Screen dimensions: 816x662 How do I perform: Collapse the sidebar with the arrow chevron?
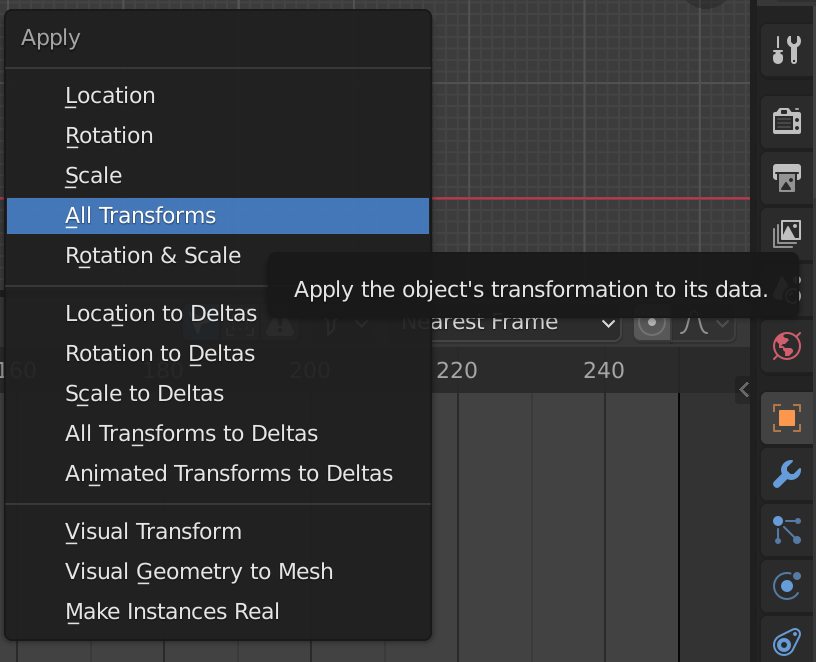click(x=744, y=389)
